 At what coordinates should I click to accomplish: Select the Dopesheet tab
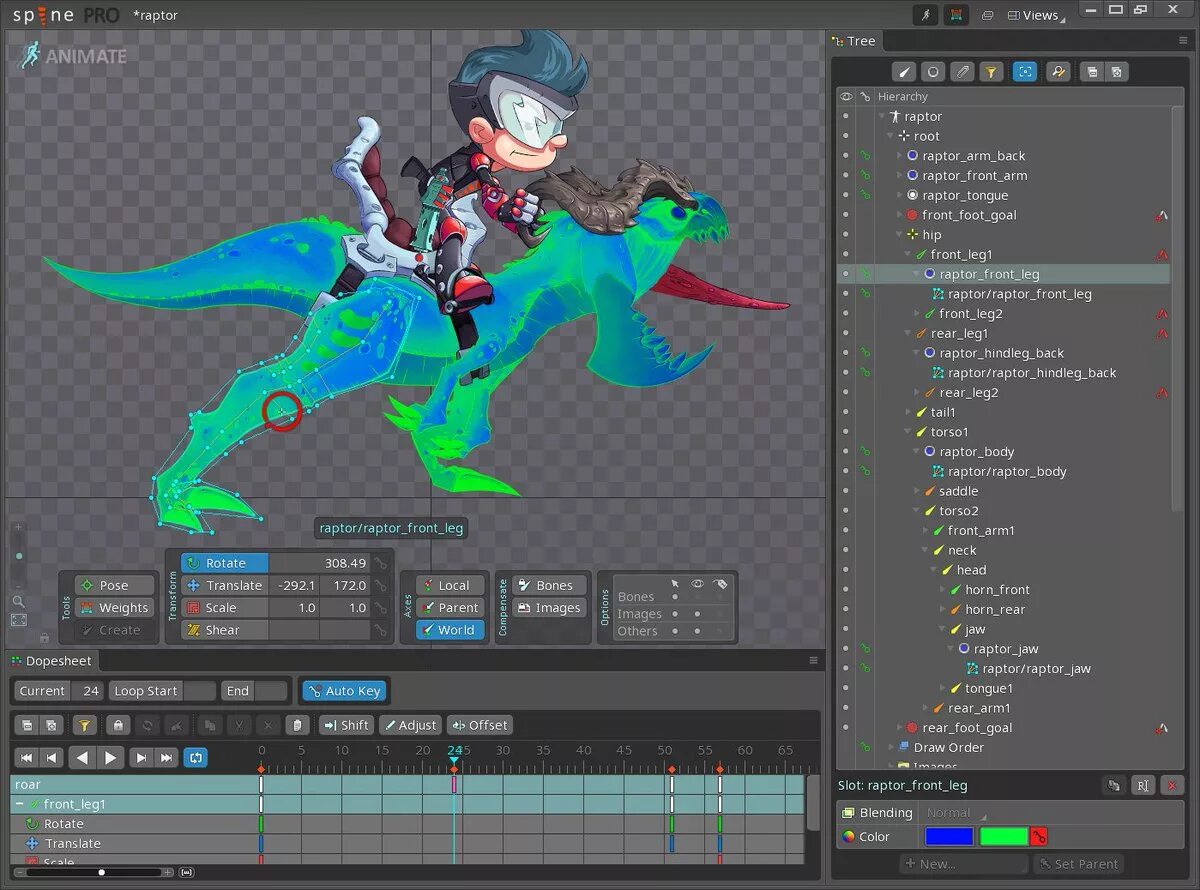pyautogui.click(x=52, y=660)
